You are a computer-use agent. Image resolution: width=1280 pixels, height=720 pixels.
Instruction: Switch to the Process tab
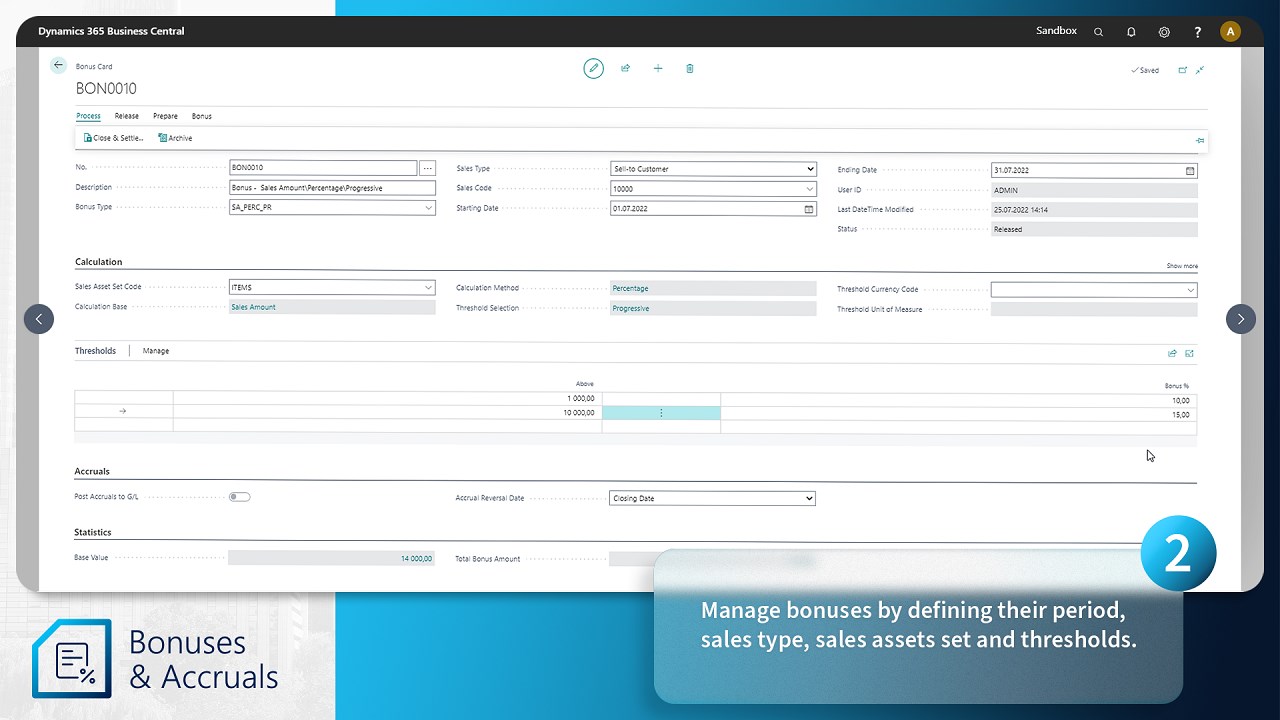(x=88, y=116)
